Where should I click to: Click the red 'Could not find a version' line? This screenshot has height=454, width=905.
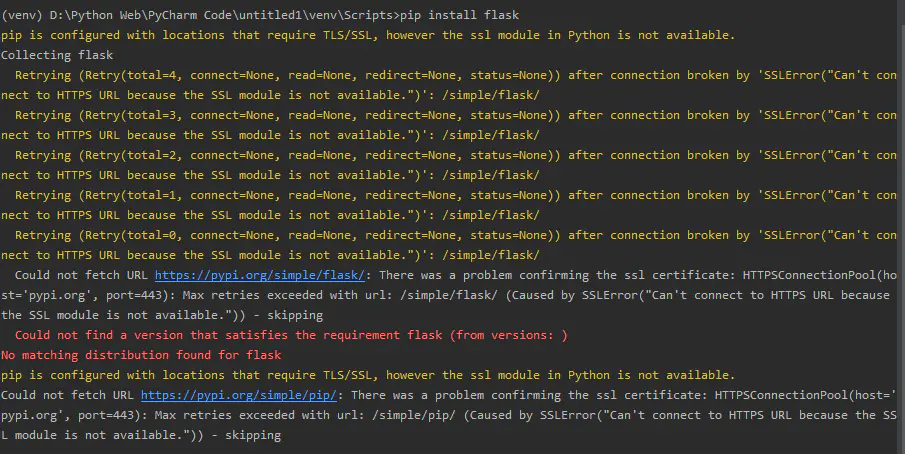point(291,335)
